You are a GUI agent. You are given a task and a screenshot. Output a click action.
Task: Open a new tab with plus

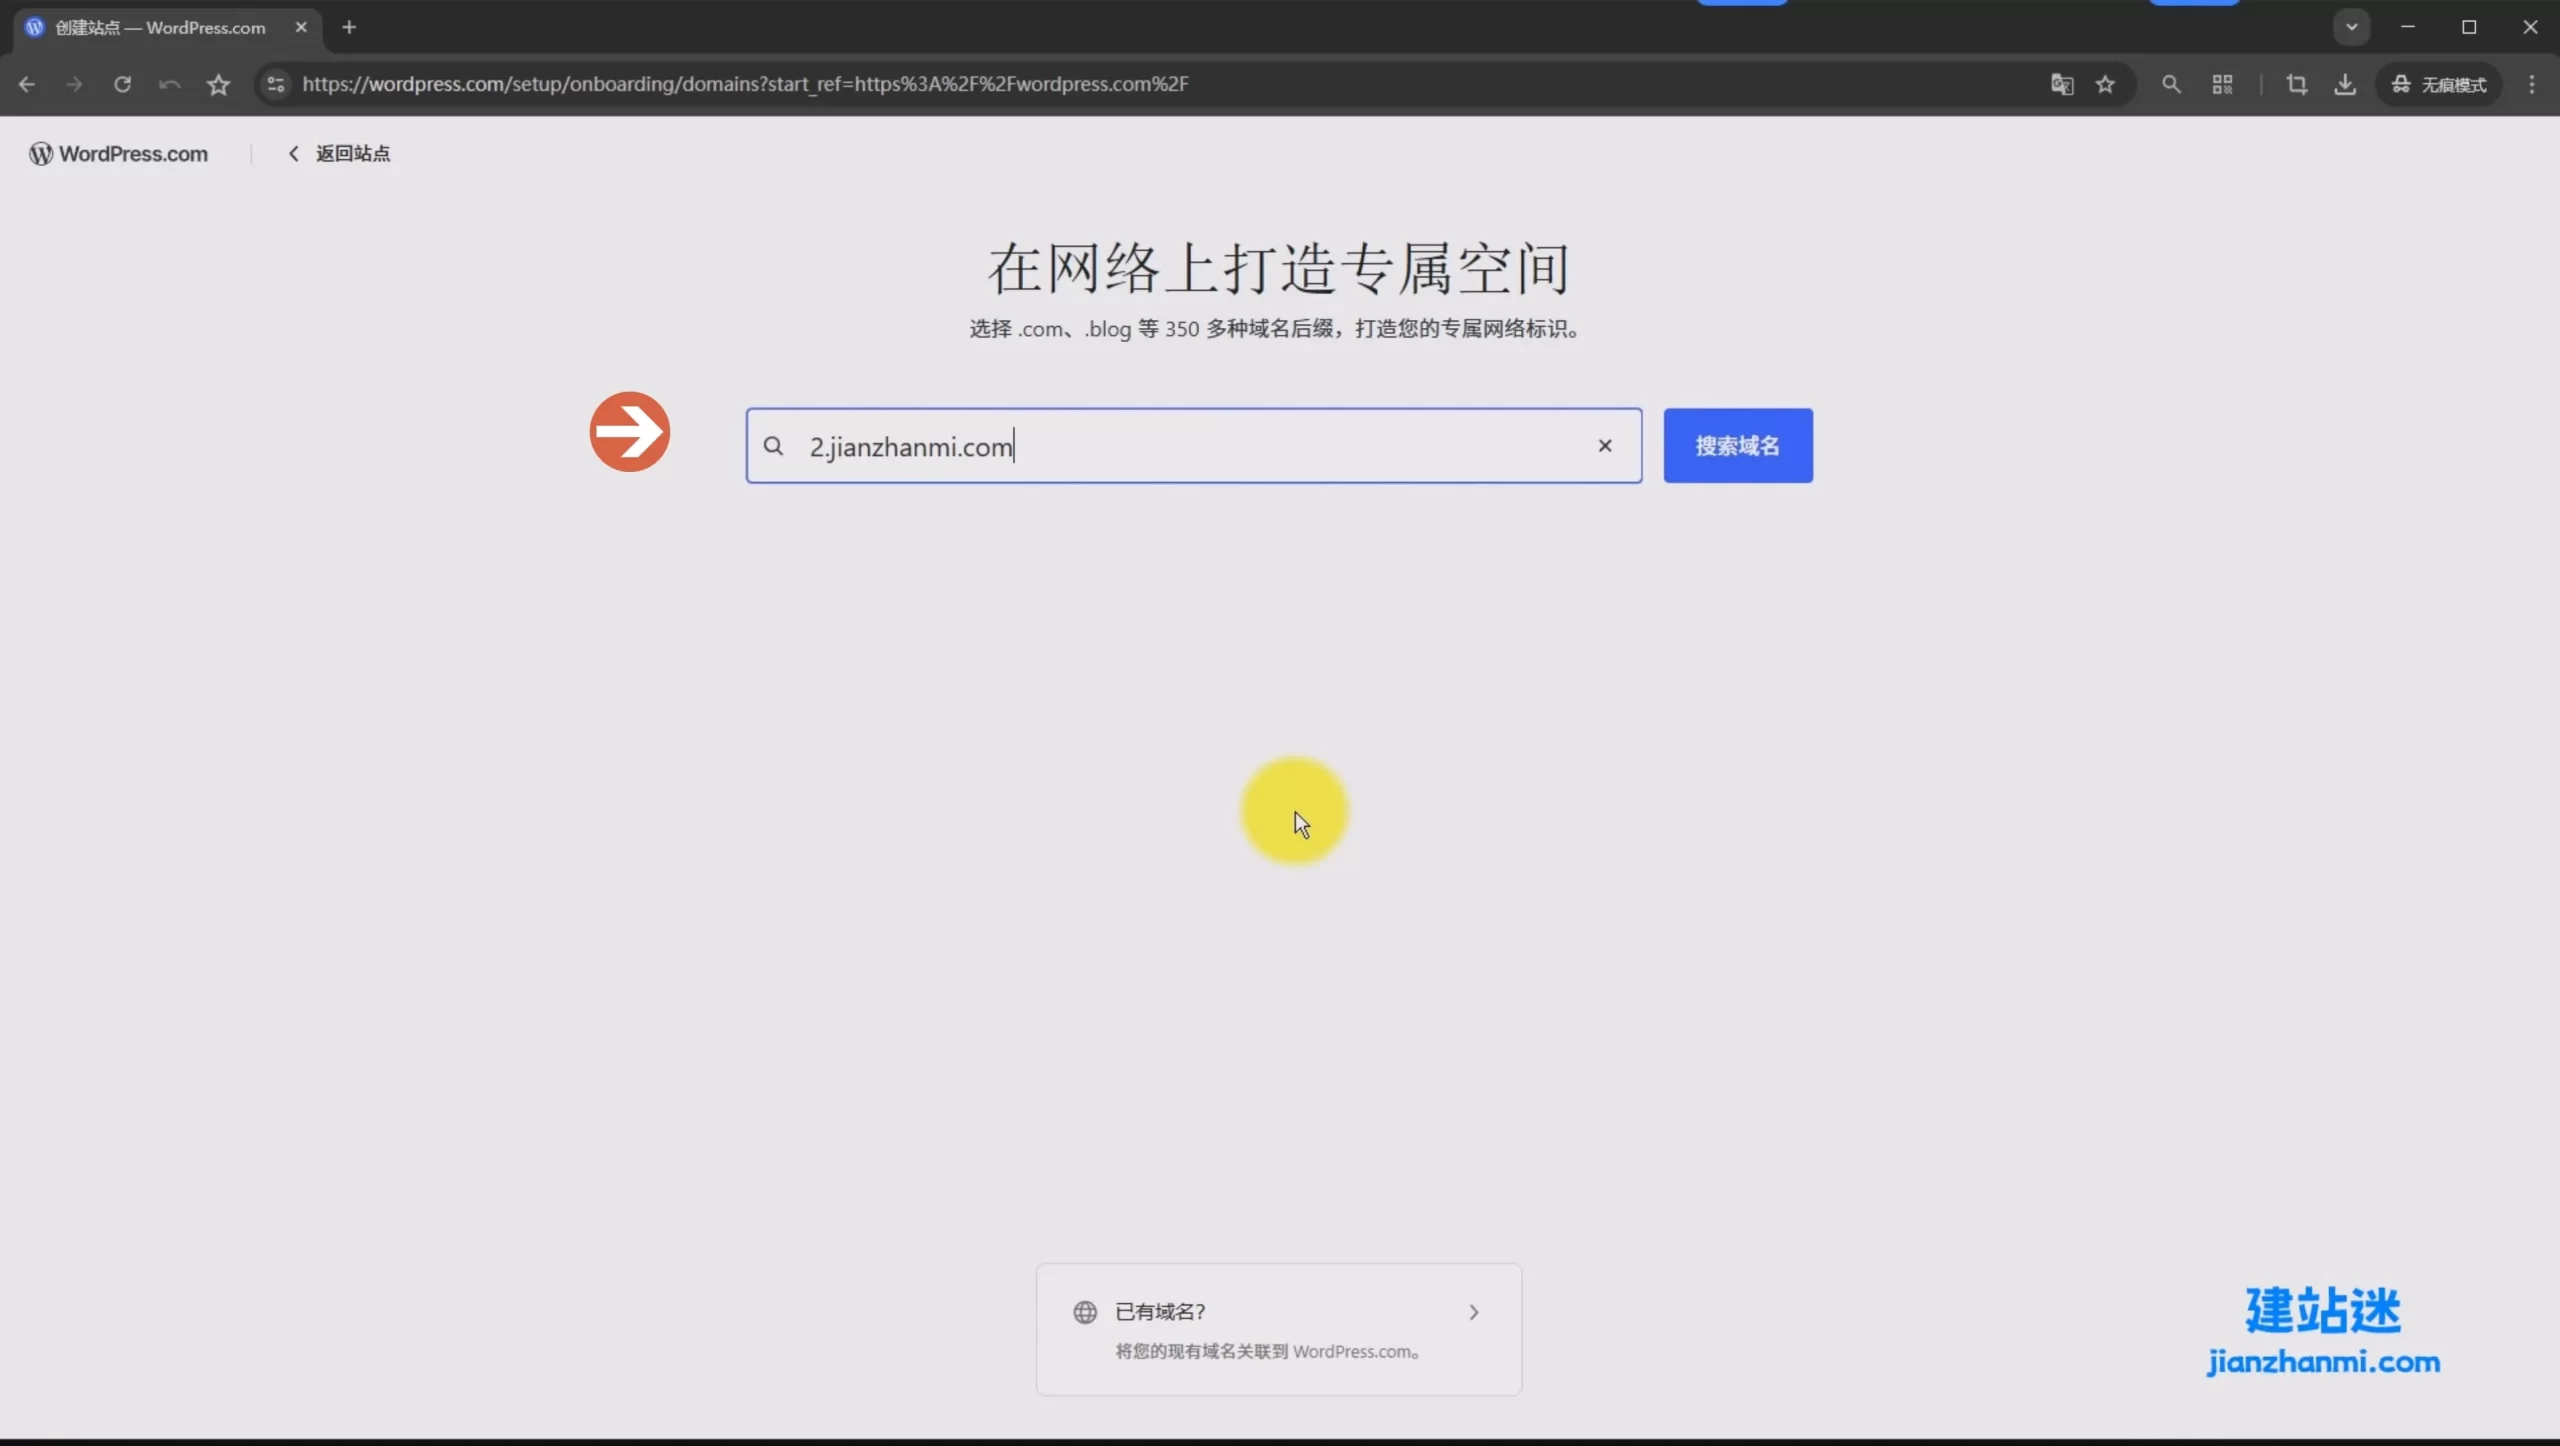coord(349,27)
